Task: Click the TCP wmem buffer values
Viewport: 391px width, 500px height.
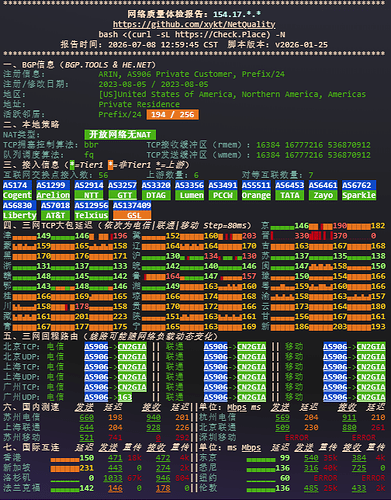Action: tap(313, 155)
